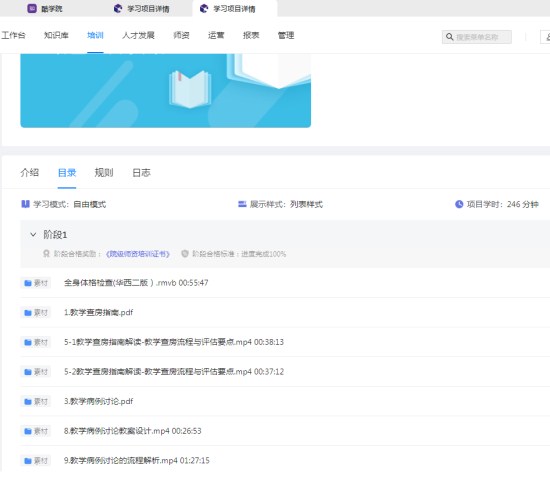Open 3.教学病例讨论.pdf item

click(99, 401)
